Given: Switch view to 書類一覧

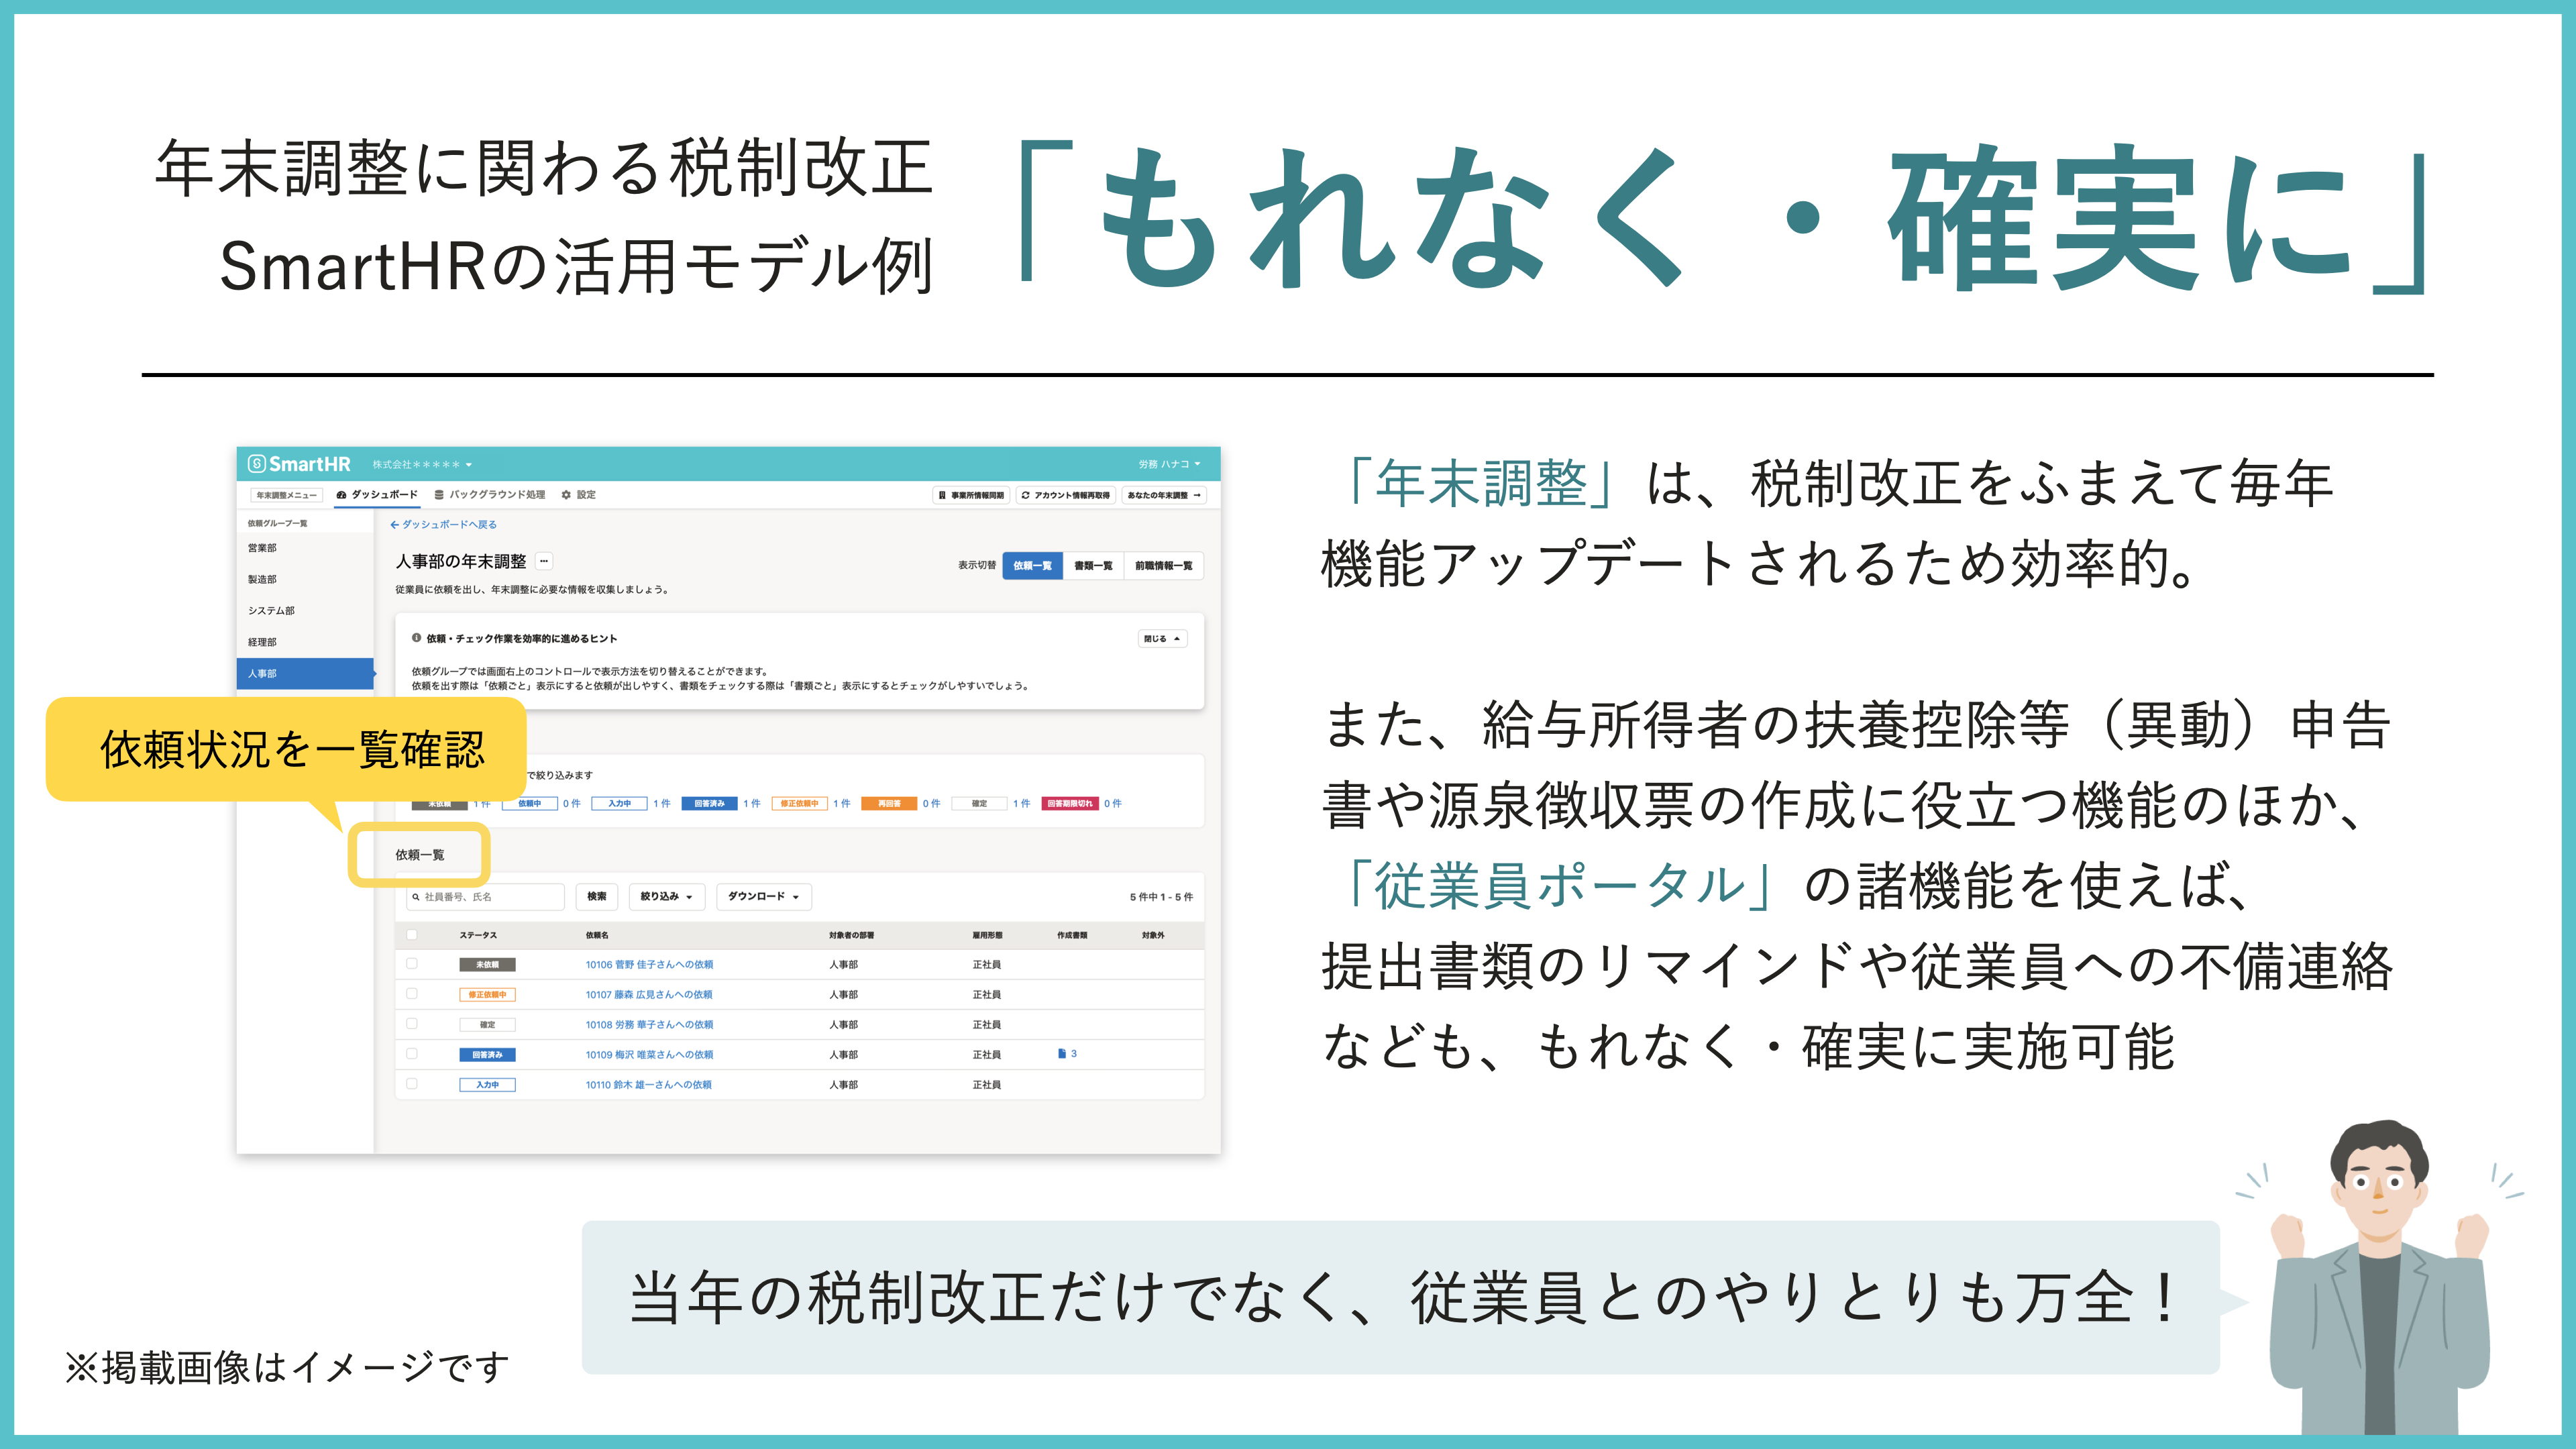Looking at the screenshot, I should coord(1093,566).
